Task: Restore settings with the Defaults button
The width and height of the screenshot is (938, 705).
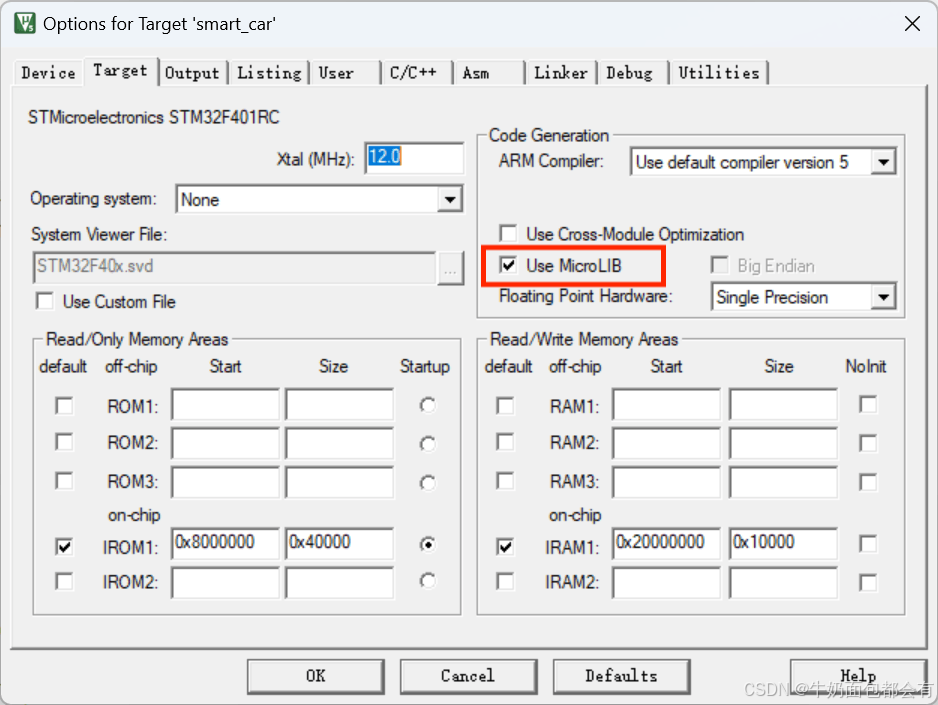Action: 622,676
